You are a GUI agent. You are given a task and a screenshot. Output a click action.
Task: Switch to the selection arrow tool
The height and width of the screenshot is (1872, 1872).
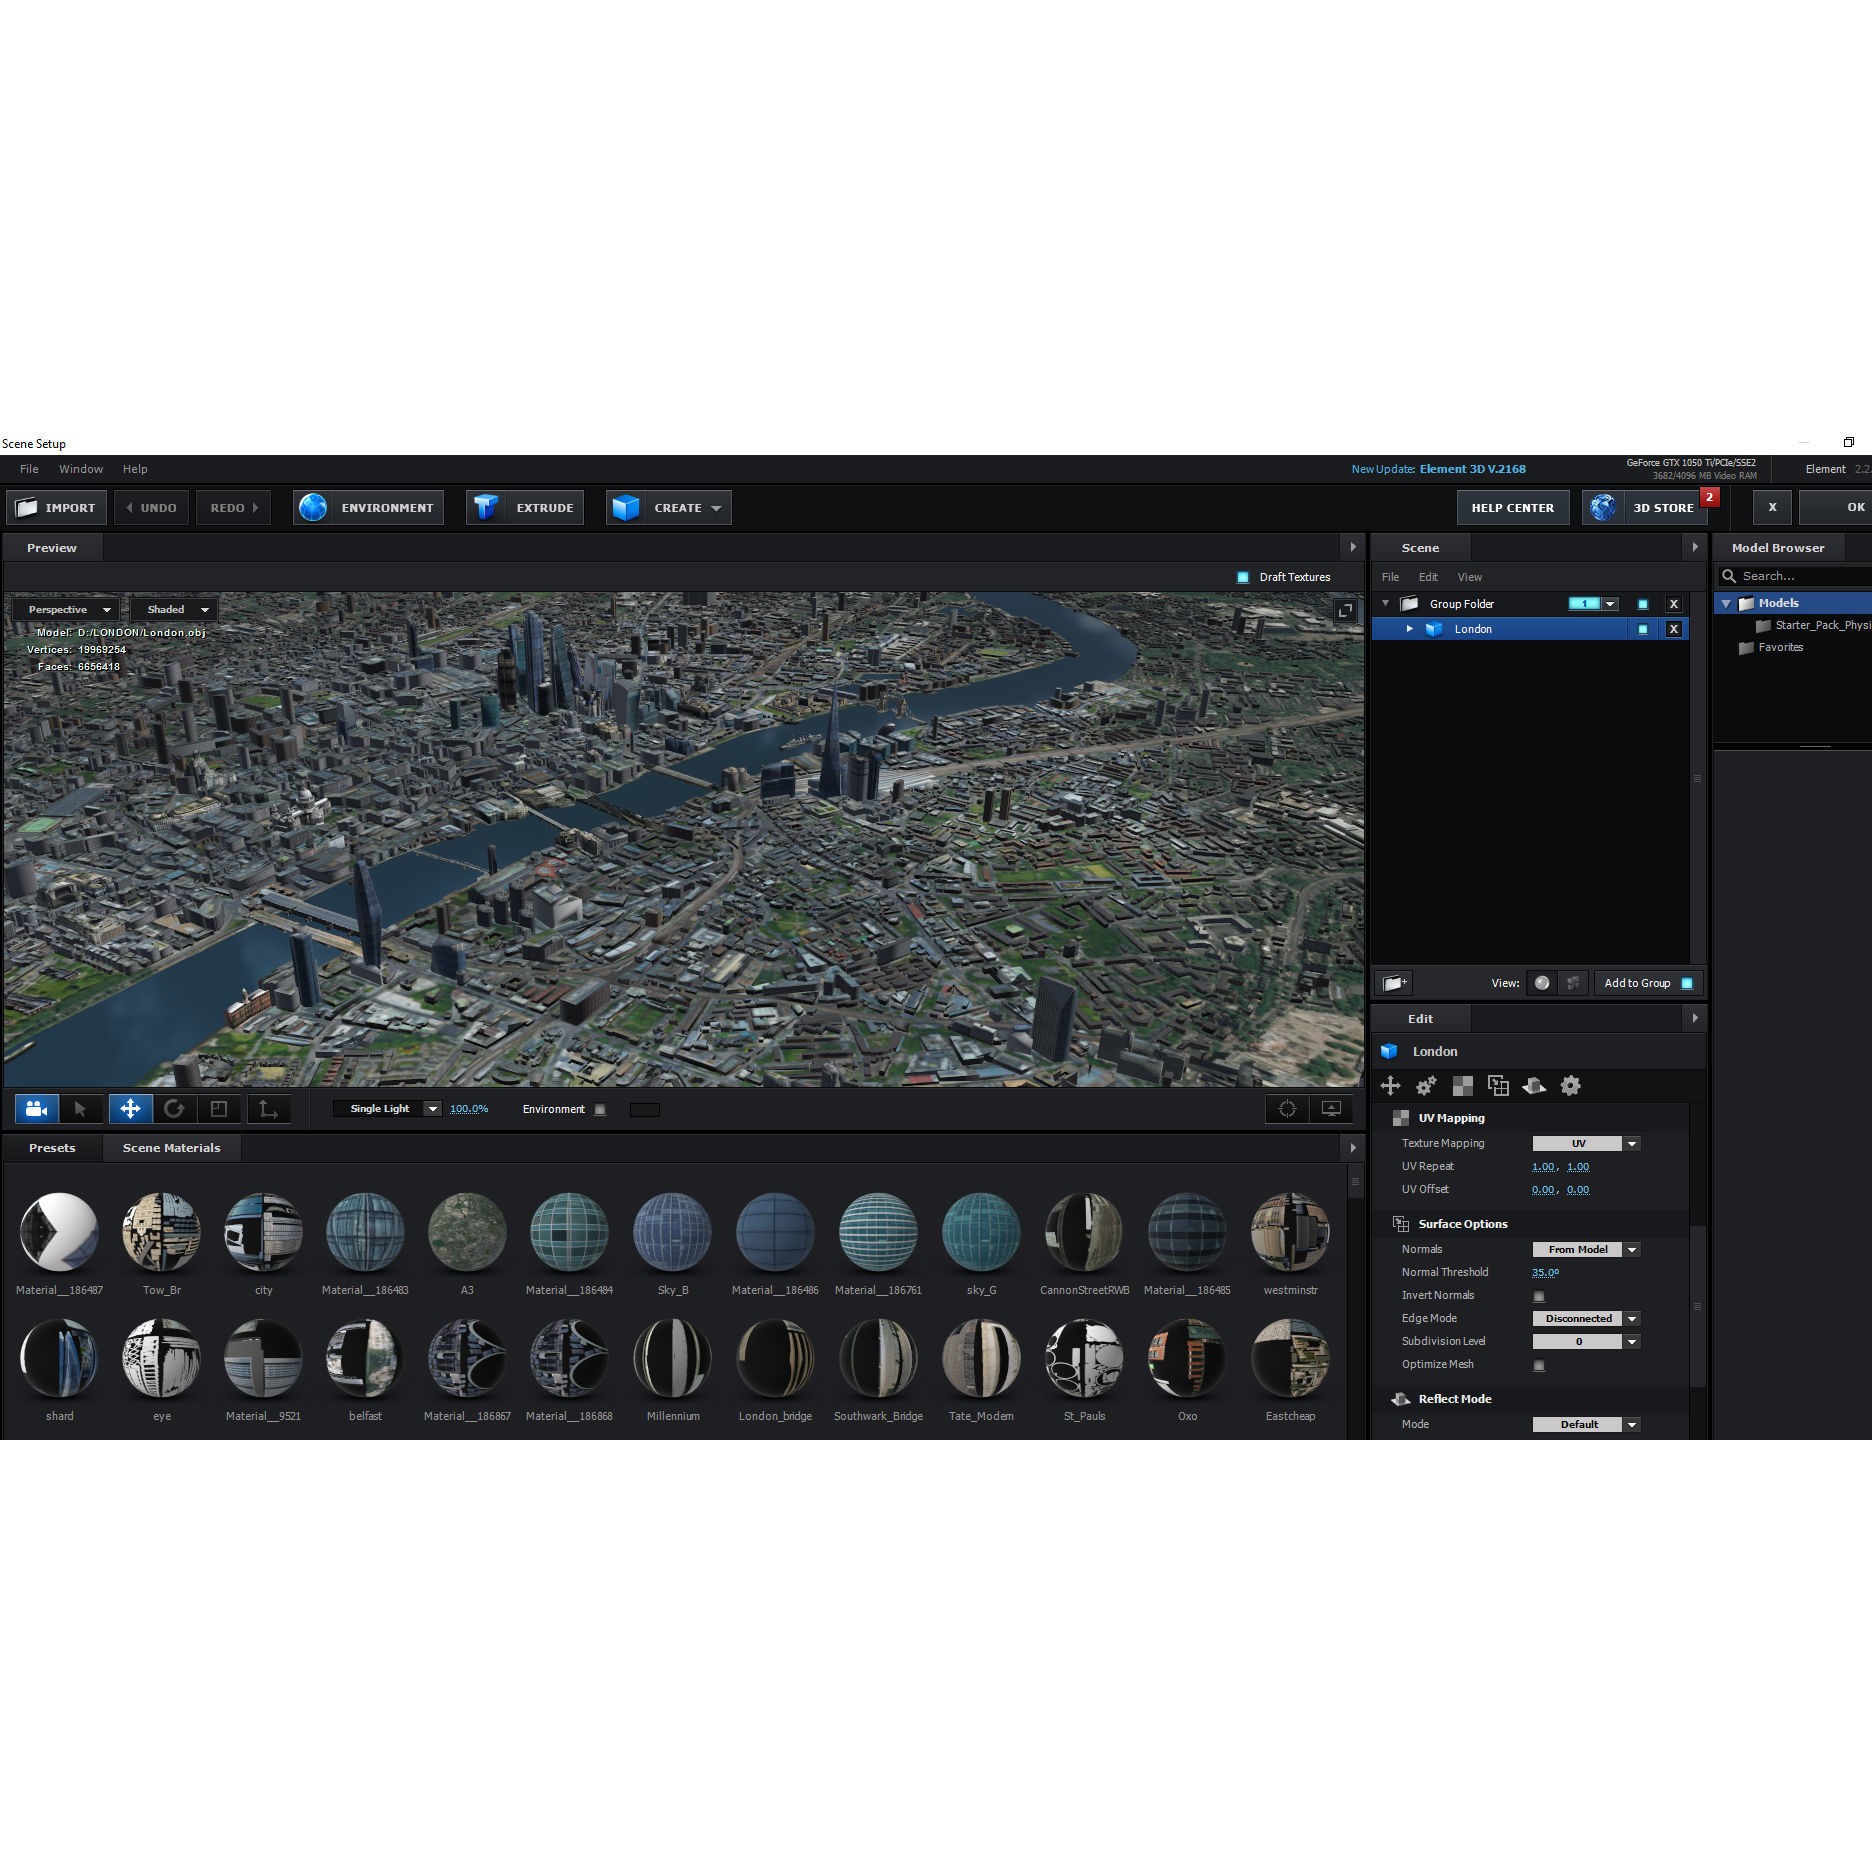[x=81, y=1108]
